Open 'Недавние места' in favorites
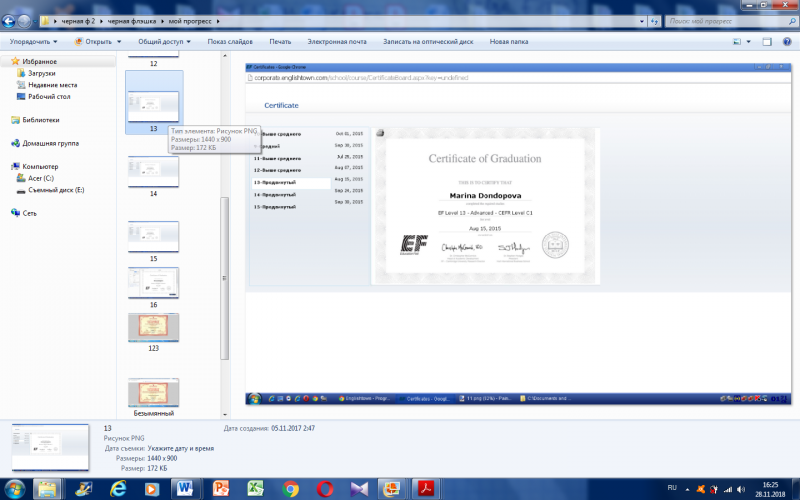 click(x=53, y=85)
